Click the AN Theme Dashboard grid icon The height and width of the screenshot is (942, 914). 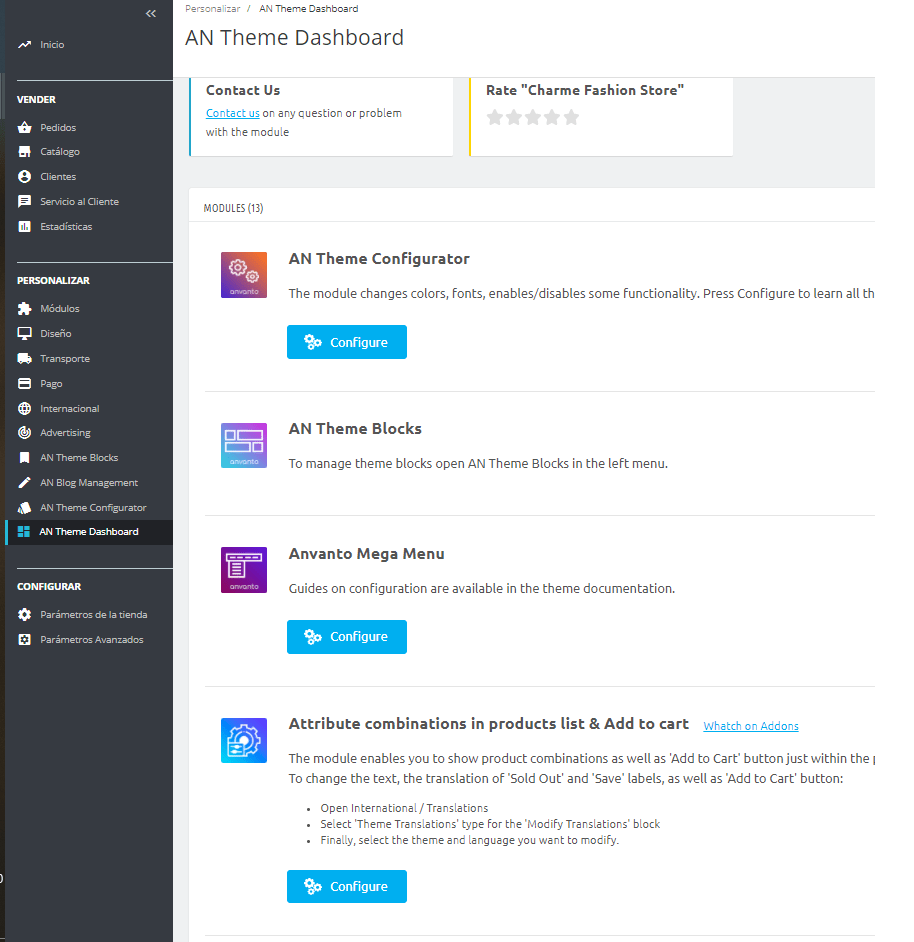23,532
